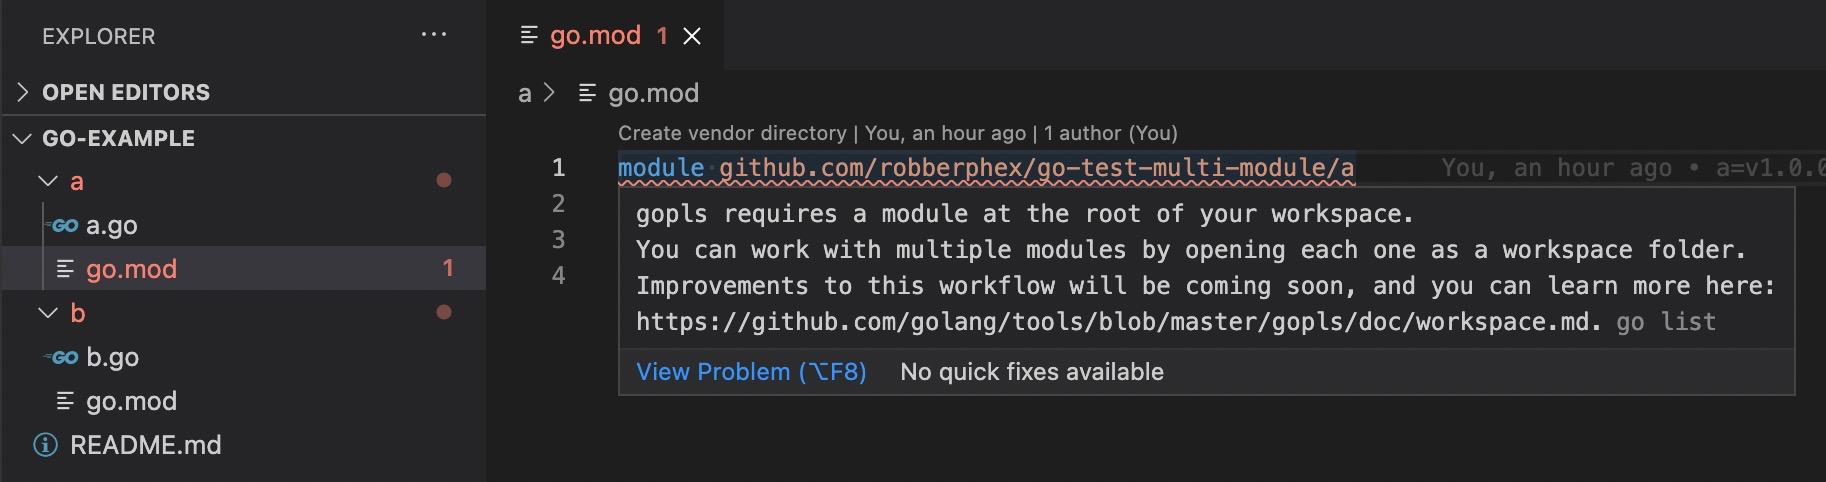Viewport: 1826px width, 482px height.
Task: Select go.mod under folder b
Action: pos(131,401)
